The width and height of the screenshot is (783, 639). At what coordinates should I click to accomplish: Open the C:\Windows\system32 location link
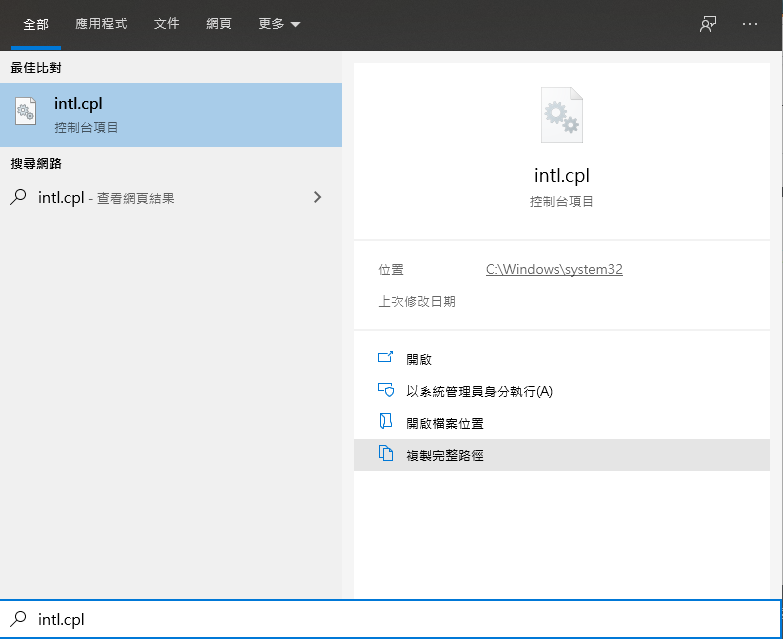point(554,269)
